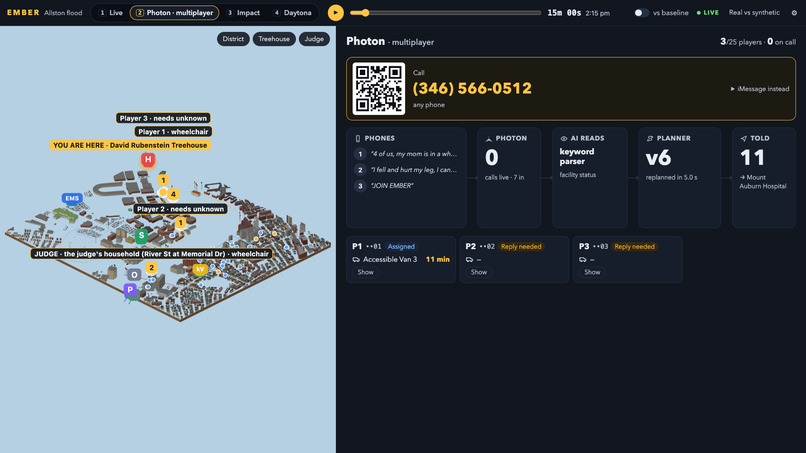Switch map view to Treehouse
Image resolution: width=806 pixels, height=453 pixels.
tap(274, 39)
